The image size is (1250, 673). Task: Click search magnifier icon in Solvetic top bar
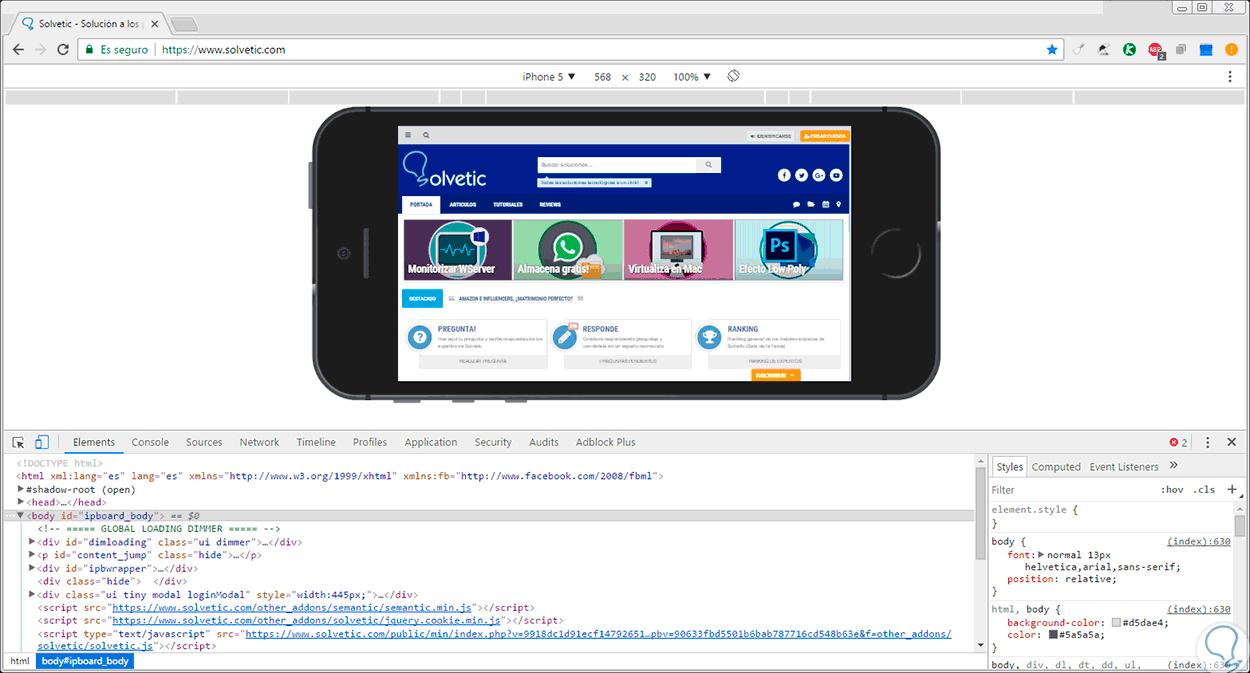[426, 135]
